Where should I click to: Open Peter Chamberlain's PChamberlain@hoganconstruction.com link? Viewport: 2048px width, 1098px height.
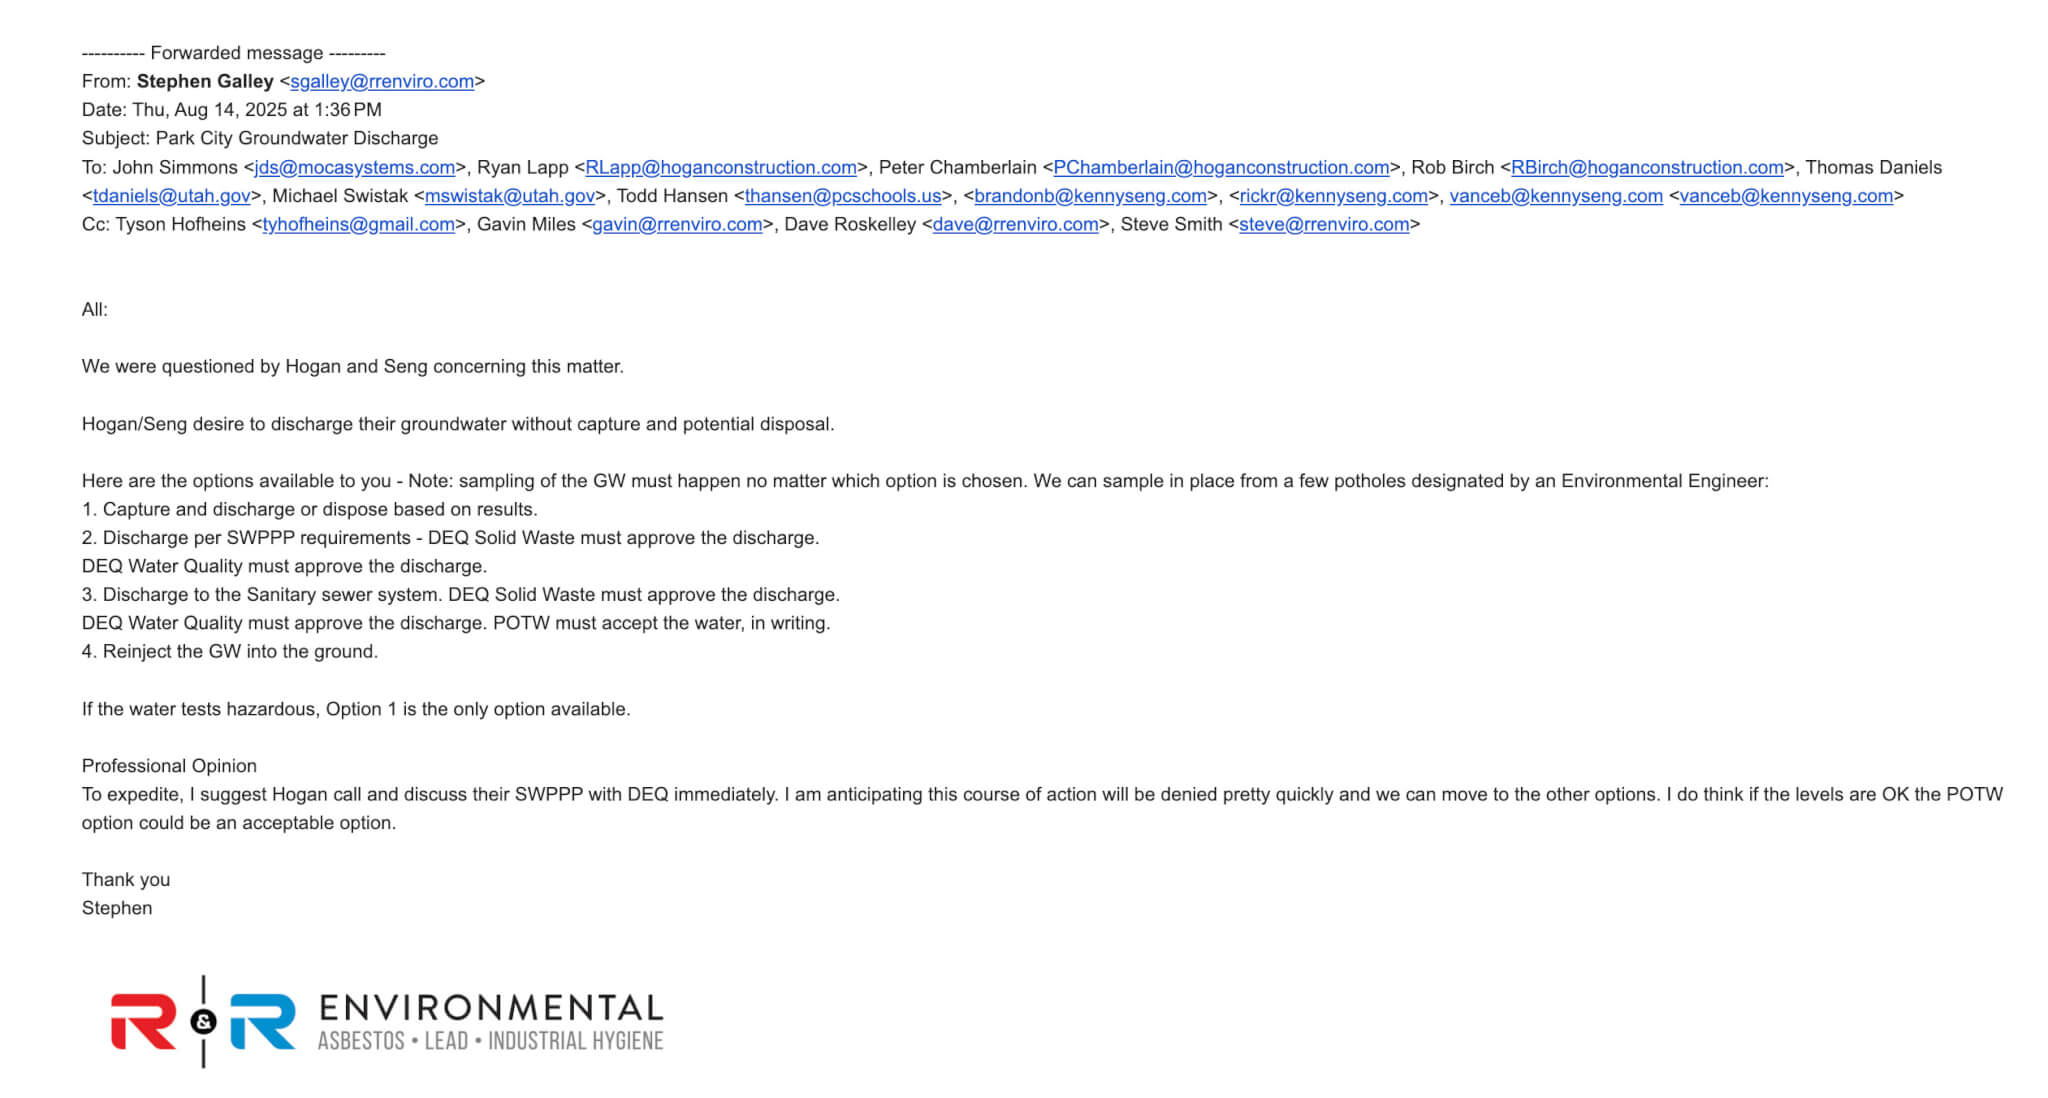click(x=1220, y=167)
